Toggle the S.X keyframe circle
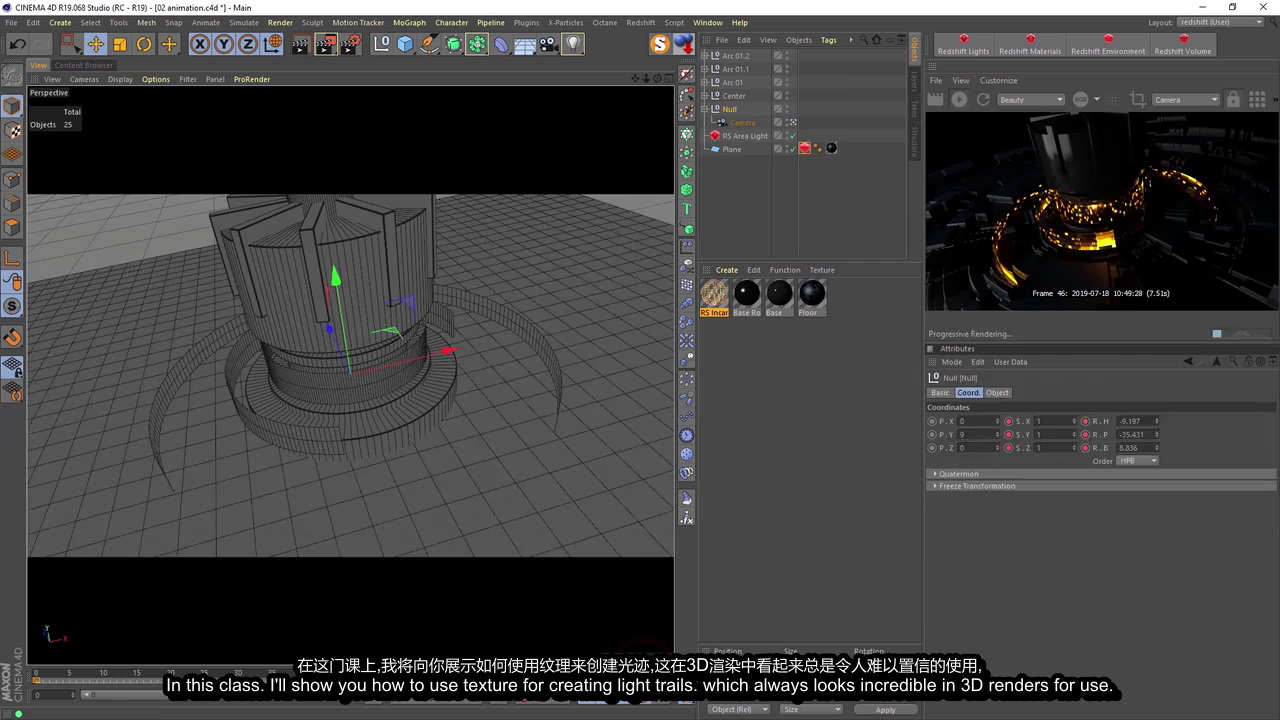Image resolution: width=1280 pixels, height=720 pixels. tap(1008, 421)
